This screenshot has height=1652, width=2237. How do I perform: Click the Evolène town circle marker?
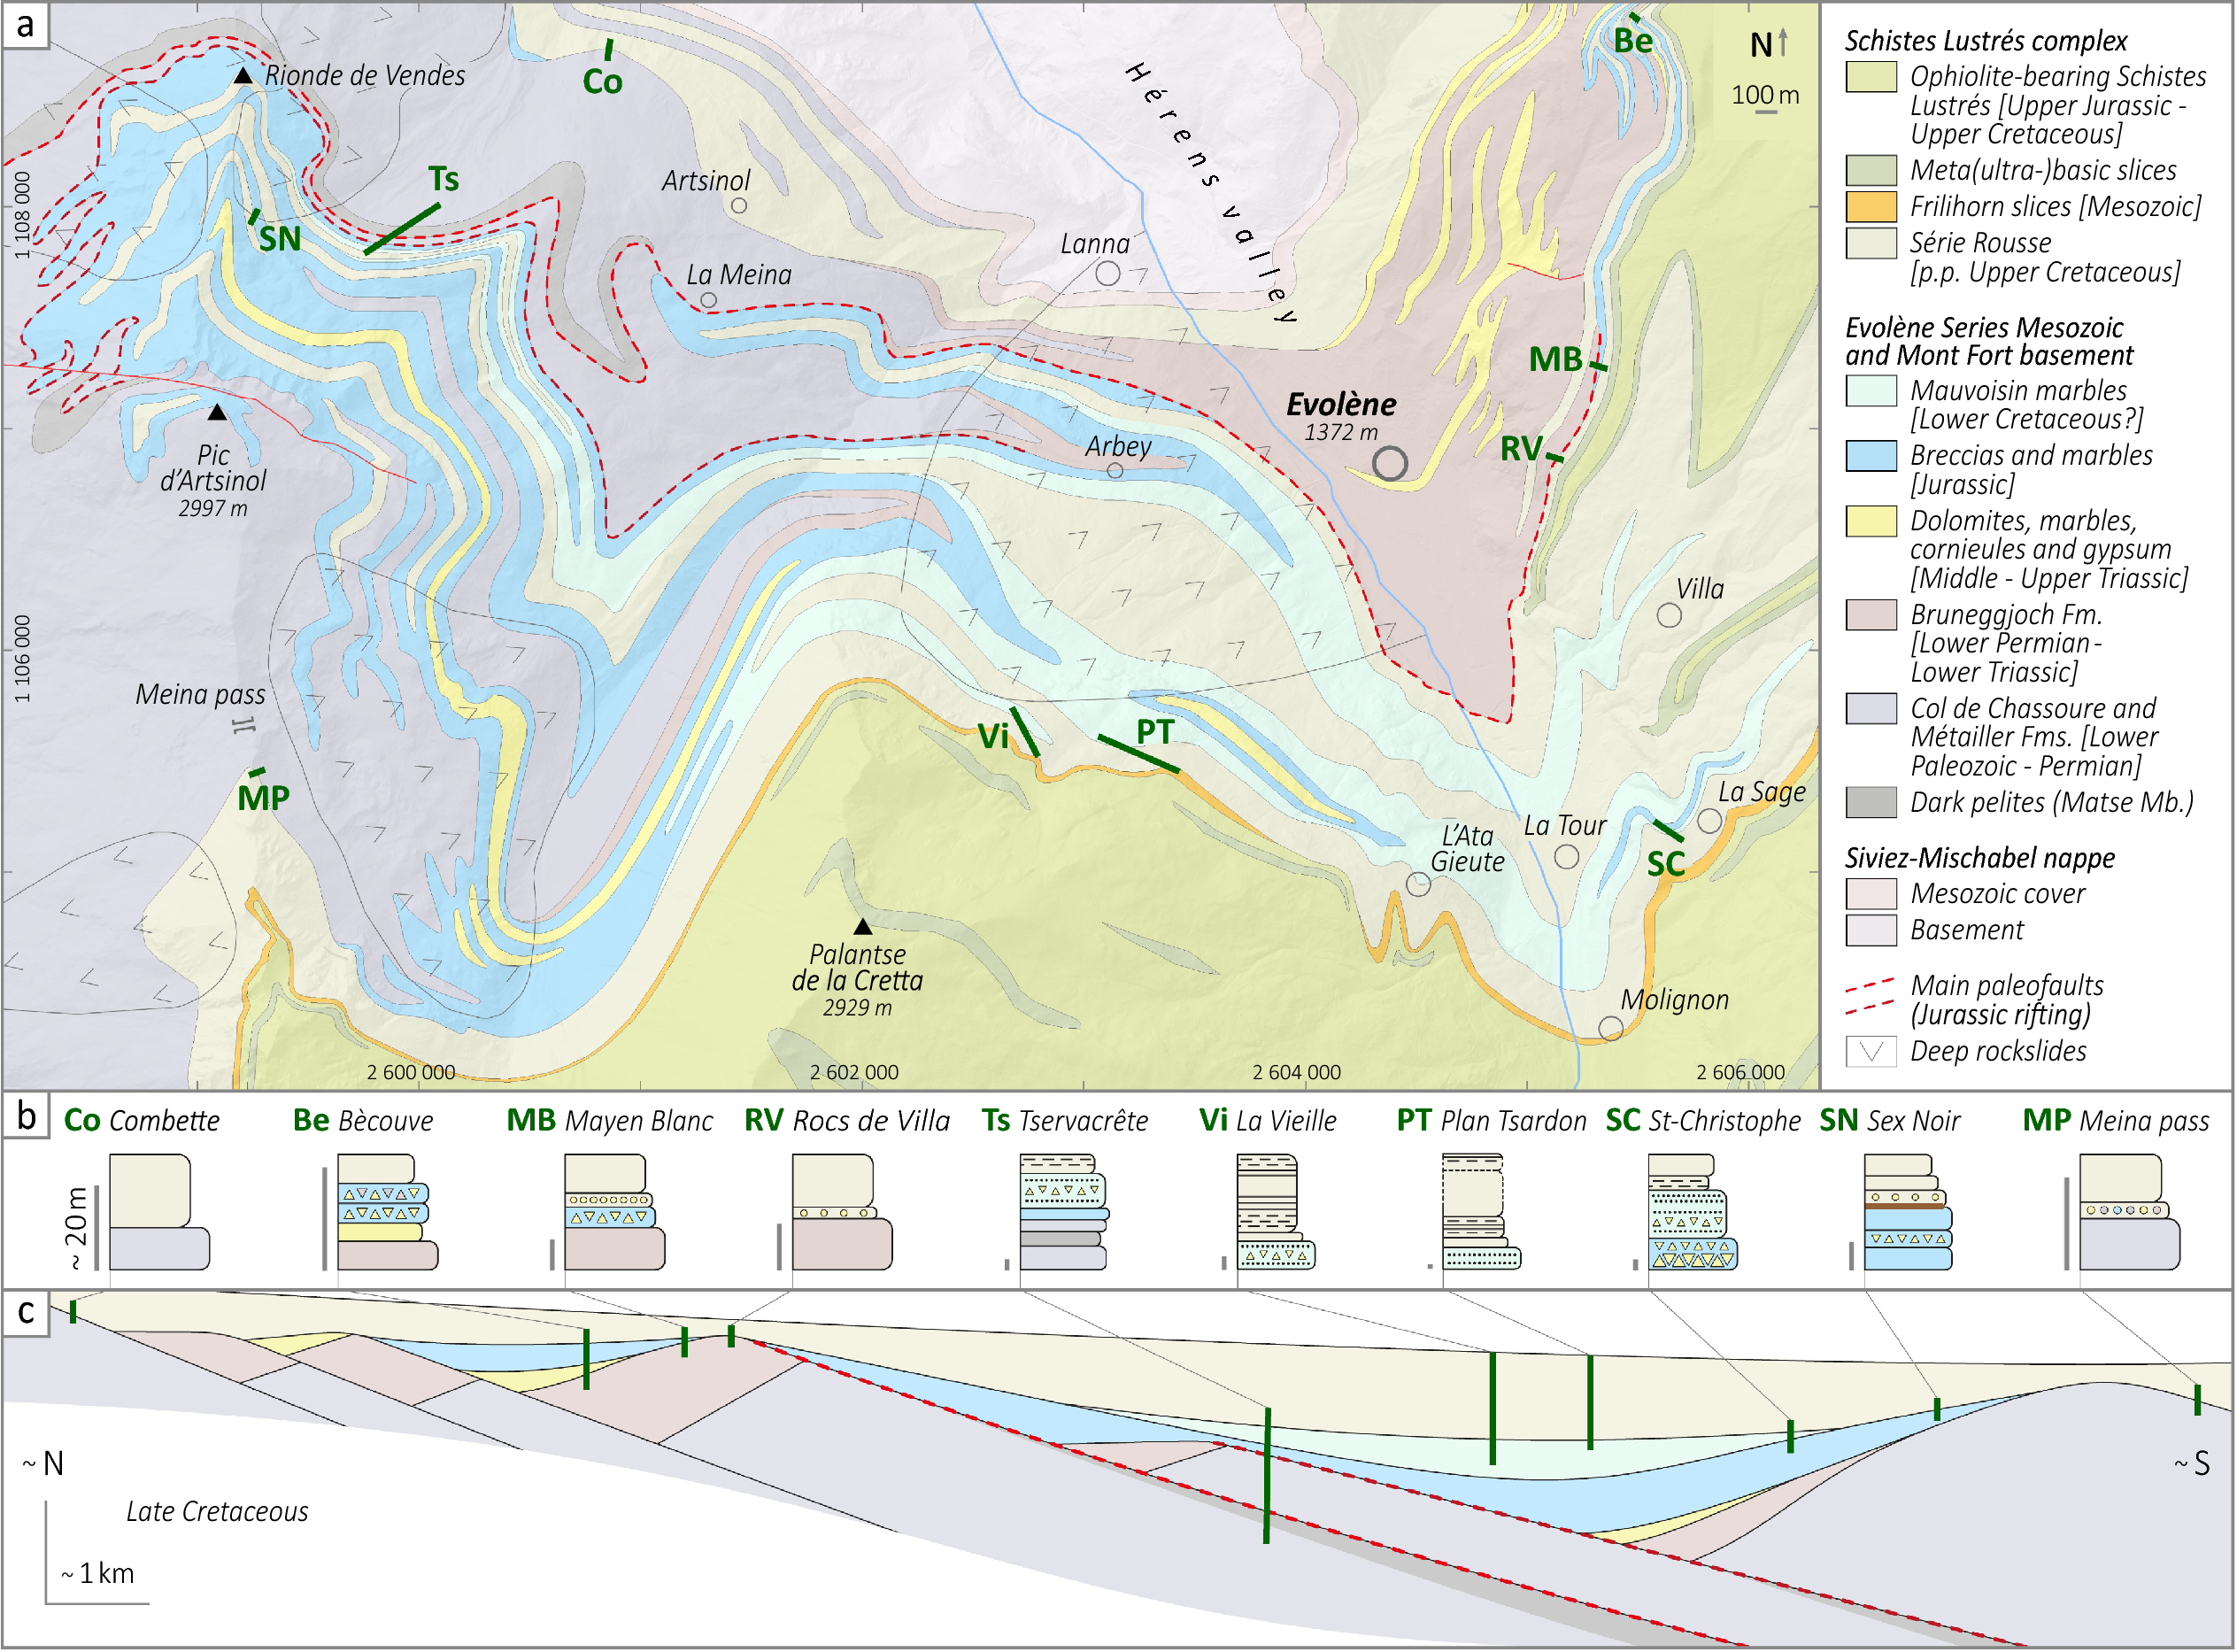click(x=1390, y=463)
